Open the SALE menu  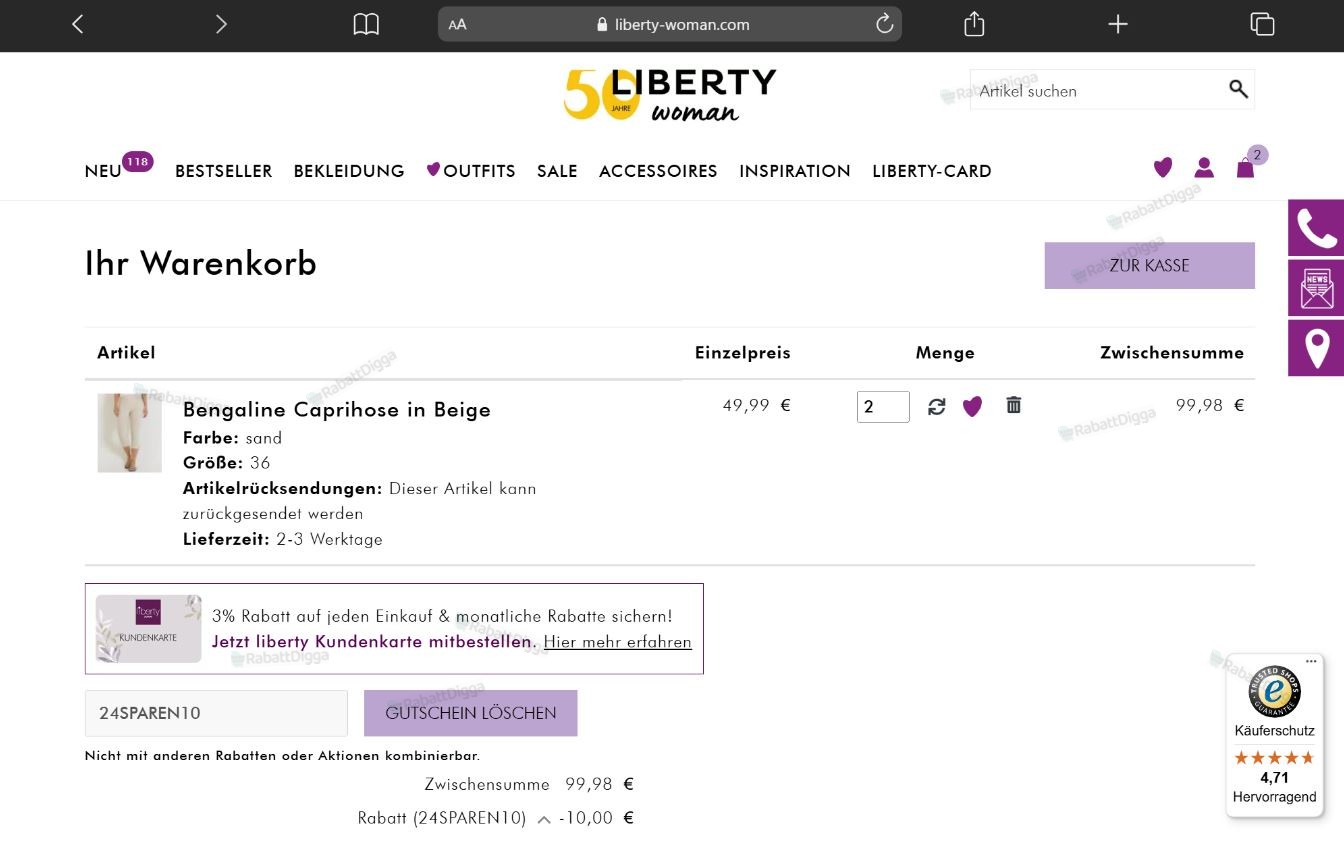[557, 171]
